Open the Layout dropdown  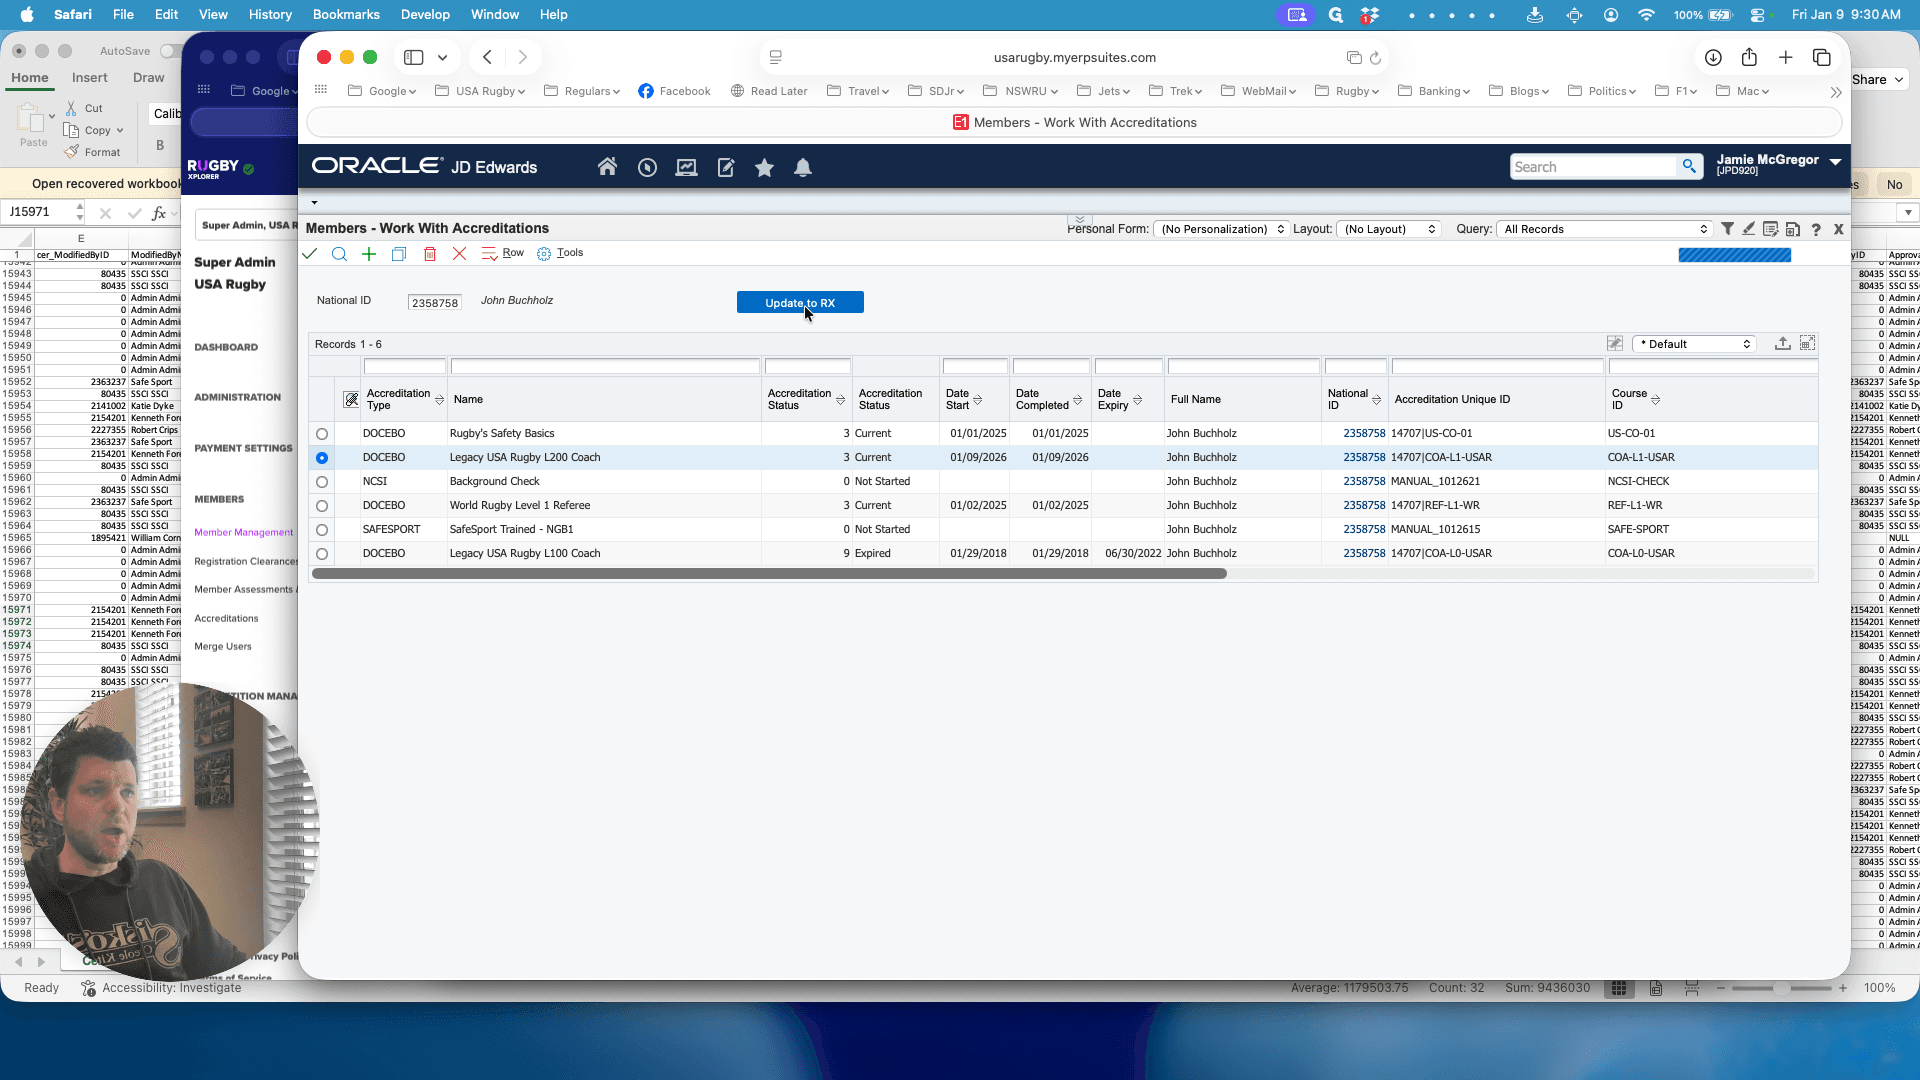point(1388,229)
